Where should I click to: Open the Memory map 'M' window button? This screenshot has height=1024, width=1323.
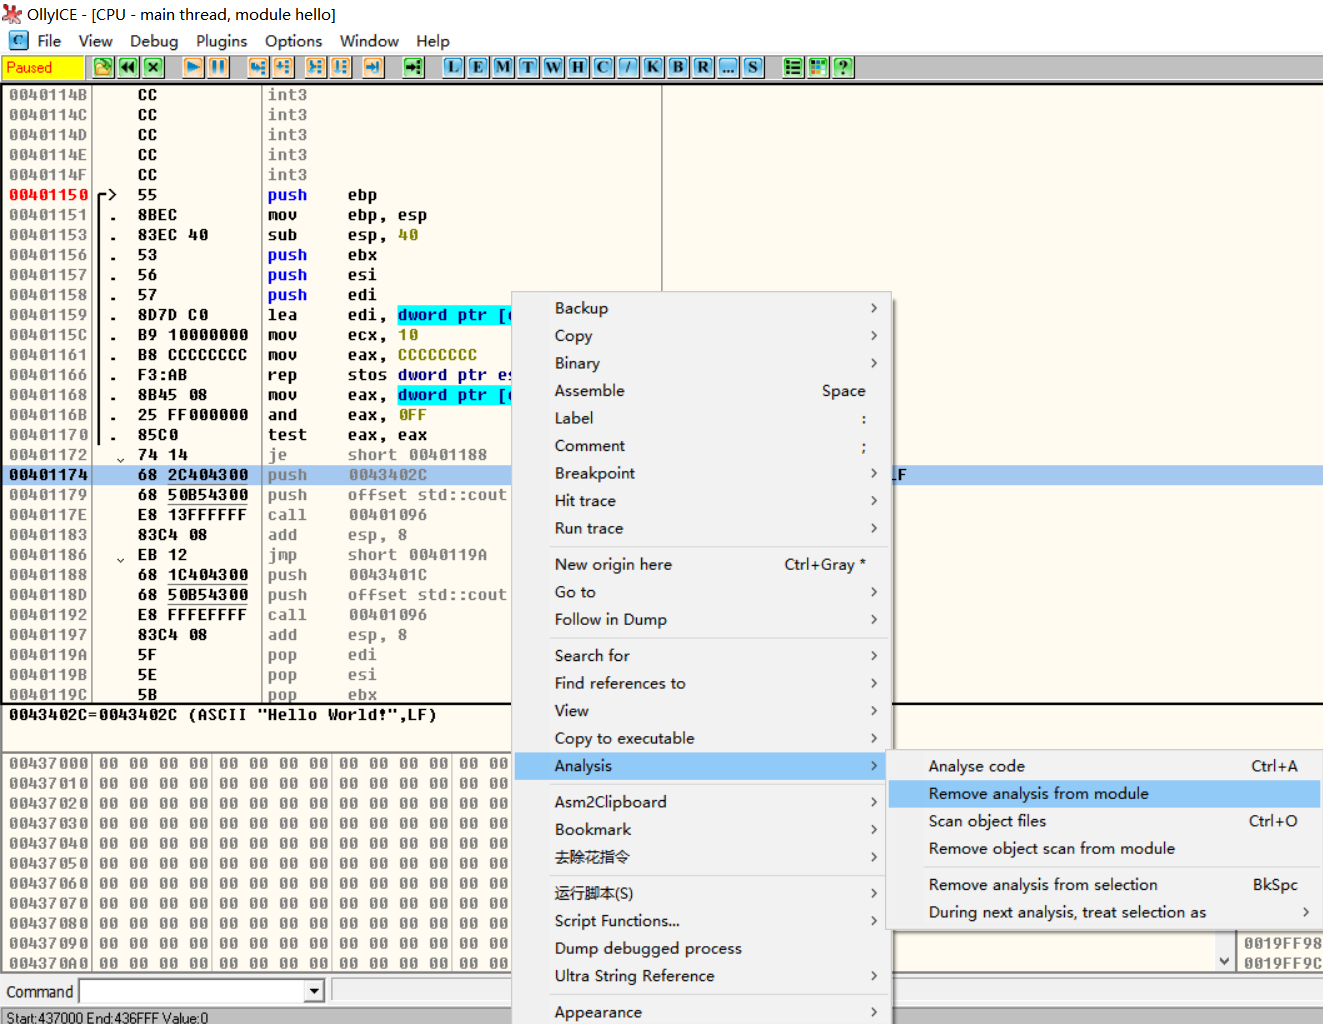pyautogui.click(x=503, y=67)
